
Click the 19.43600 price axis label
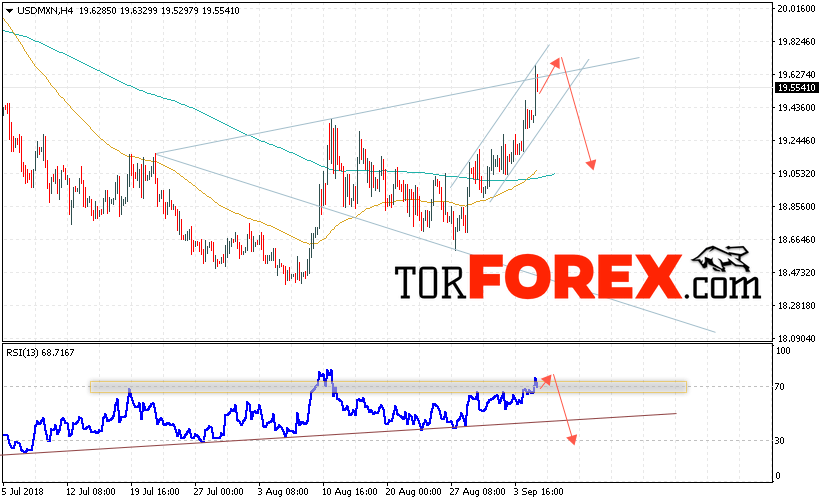point(796,108)
